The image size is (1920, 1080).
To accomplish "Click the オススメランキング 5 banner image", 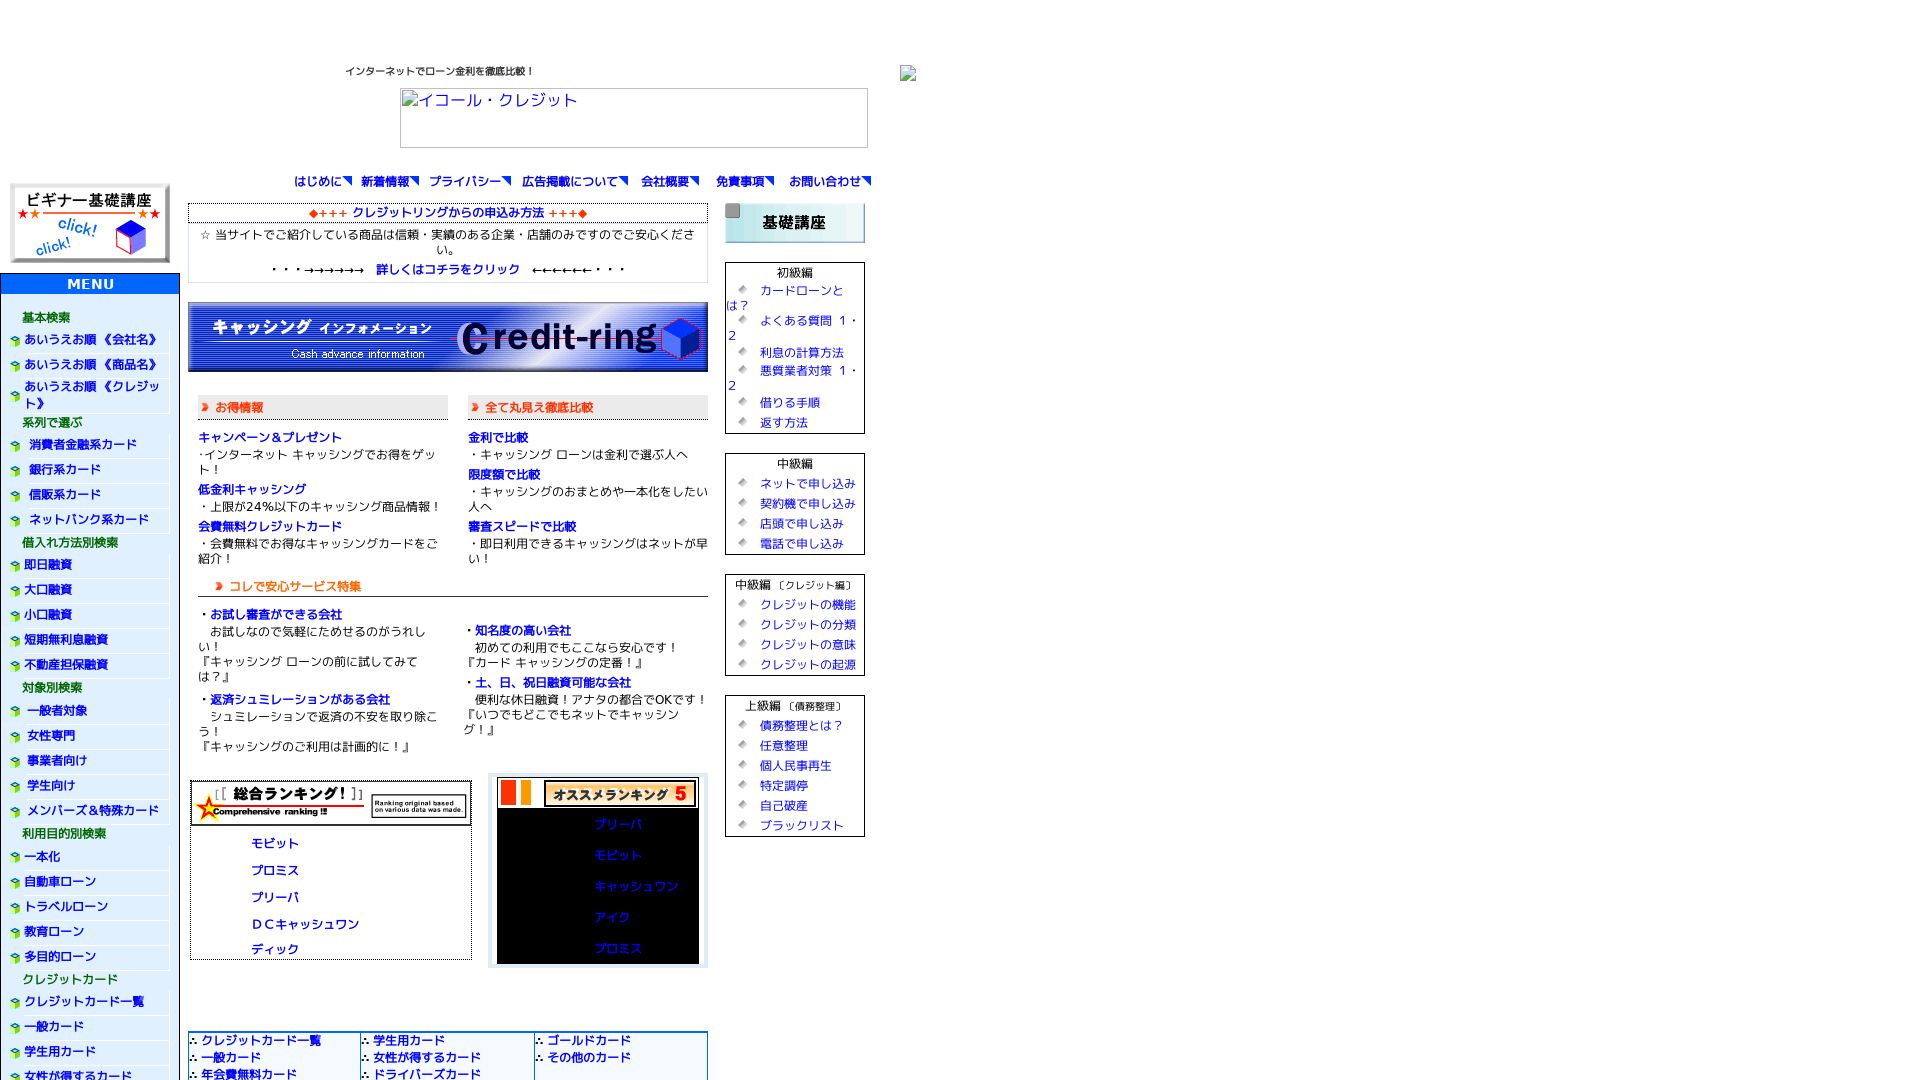I will (598, 793).
